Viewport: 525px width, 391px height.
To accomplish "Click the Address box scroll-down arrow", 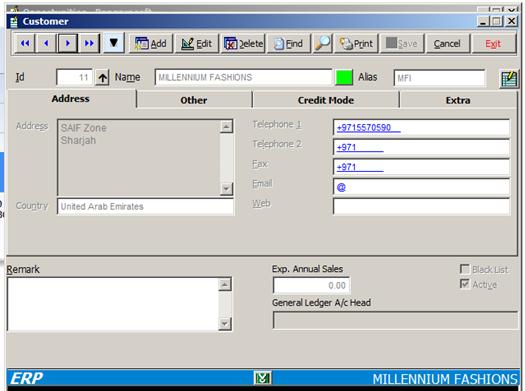I will tap(226, 189).
